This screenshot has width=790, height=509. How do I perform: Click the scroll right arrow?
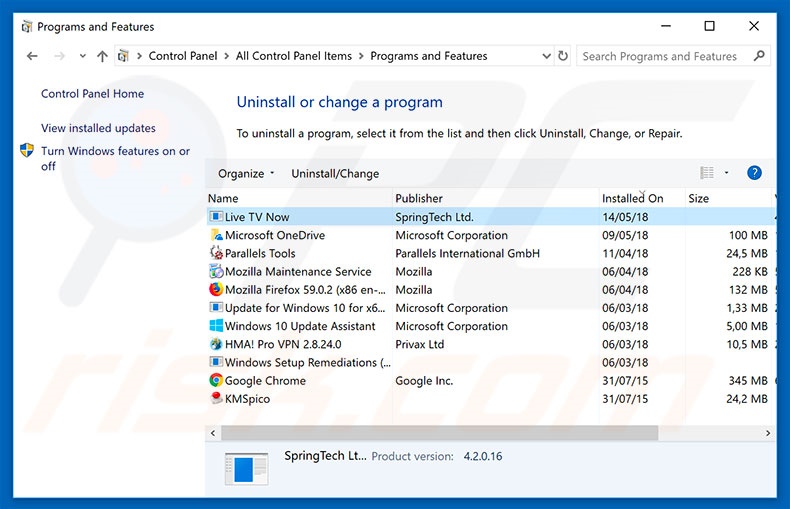[x=767, y=433]
